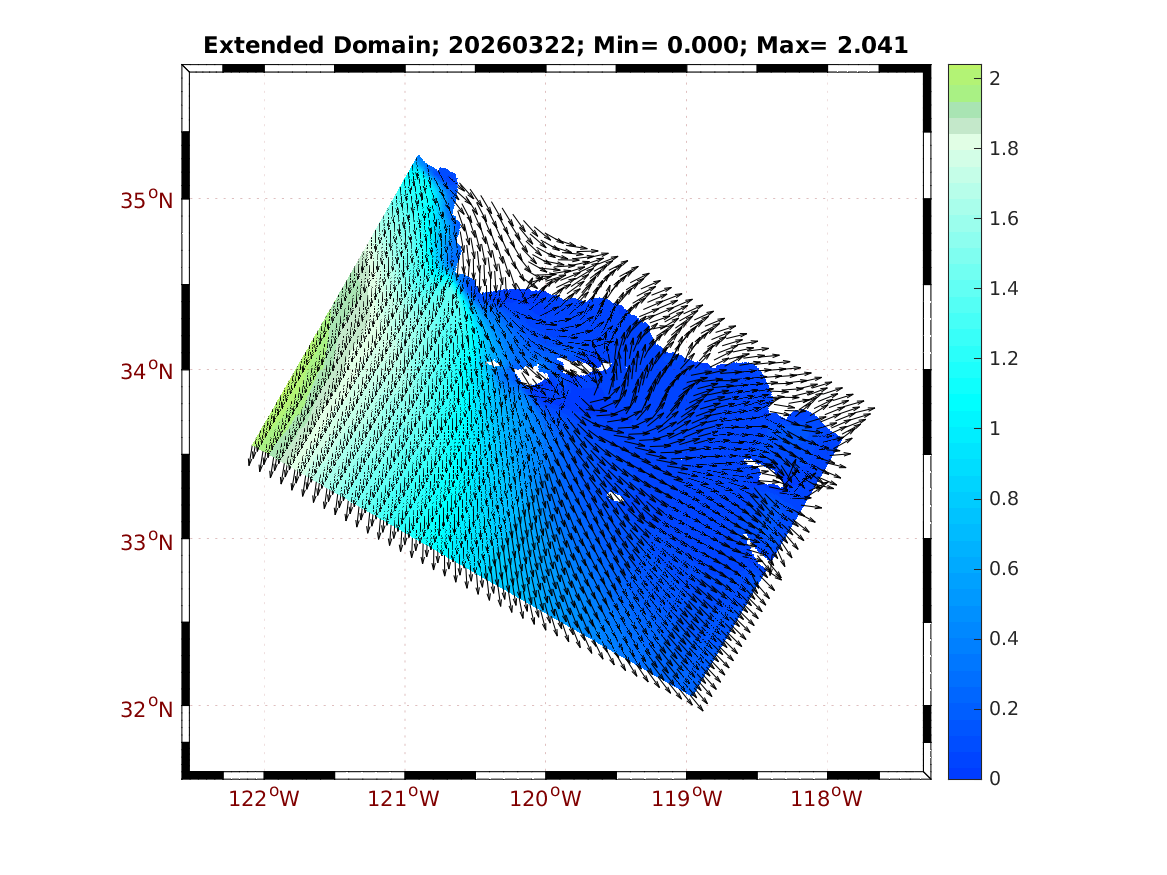This screenshot has width=1167, height=875.
Task: Click the 33°N latitude axis label
Action: [147, 542]
